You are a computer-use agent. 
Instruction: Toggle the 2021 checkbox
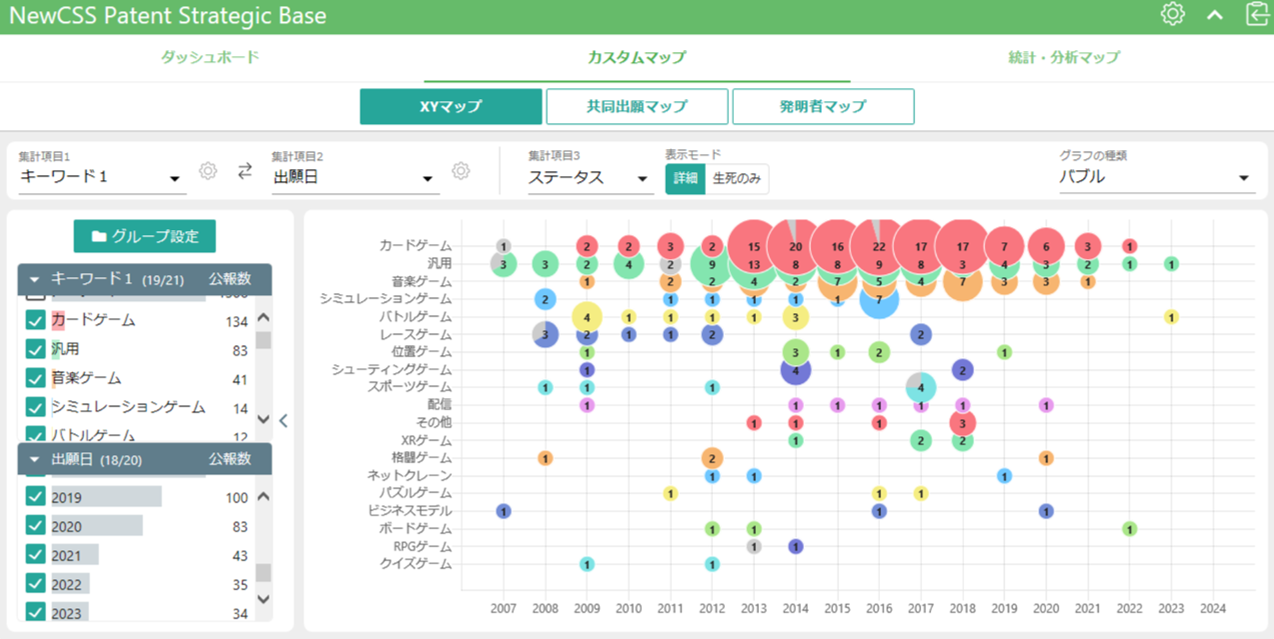tap(35, 554)
